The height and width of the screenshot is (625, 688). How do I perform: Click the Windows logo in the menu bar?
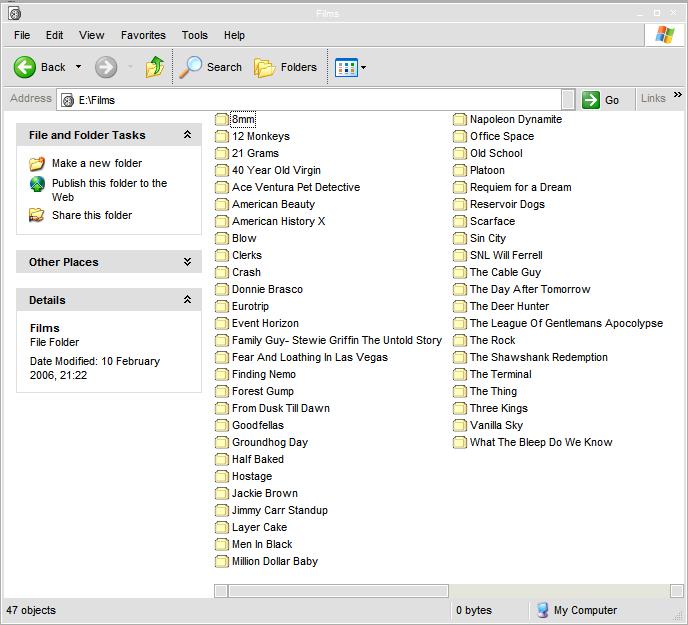[665, 35]
